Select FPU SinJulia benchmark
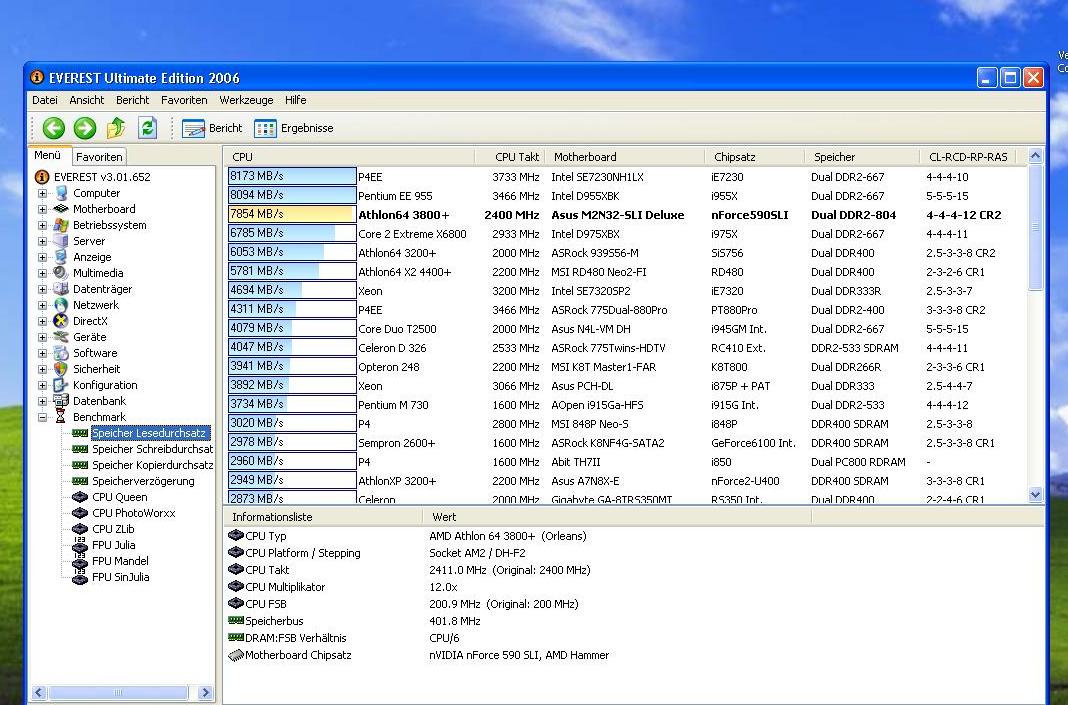Screen dimensions: 1068x705 pyautogui.click(x=121, y=577)
